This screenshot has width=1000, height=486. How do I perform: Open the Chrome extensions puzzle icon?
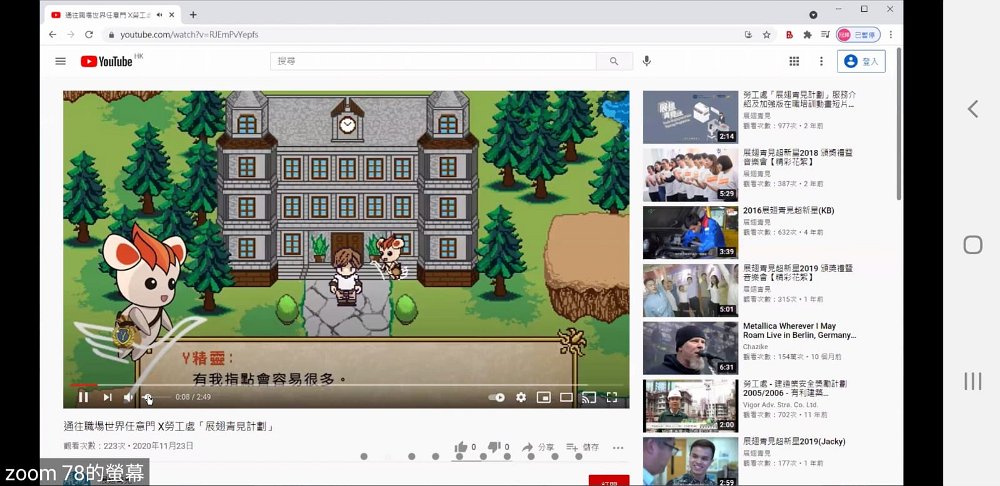pyautogui.click(x=807, y=34)
